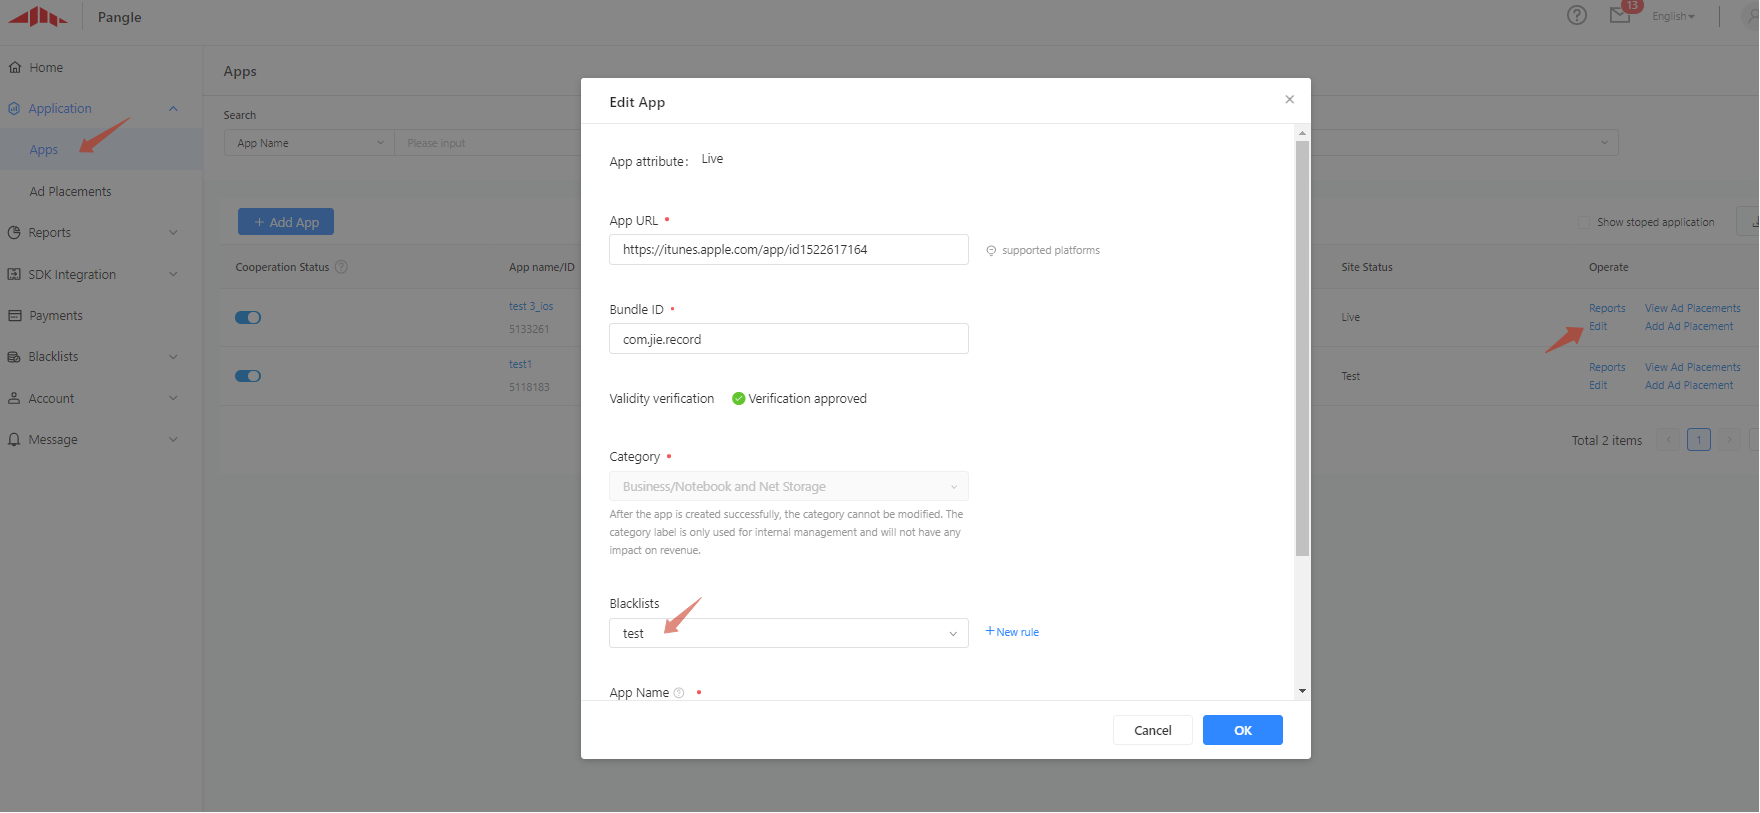Open the Blacklists dropdown showing test
Screen dimensions: 1760x813
tap(788, 633)
